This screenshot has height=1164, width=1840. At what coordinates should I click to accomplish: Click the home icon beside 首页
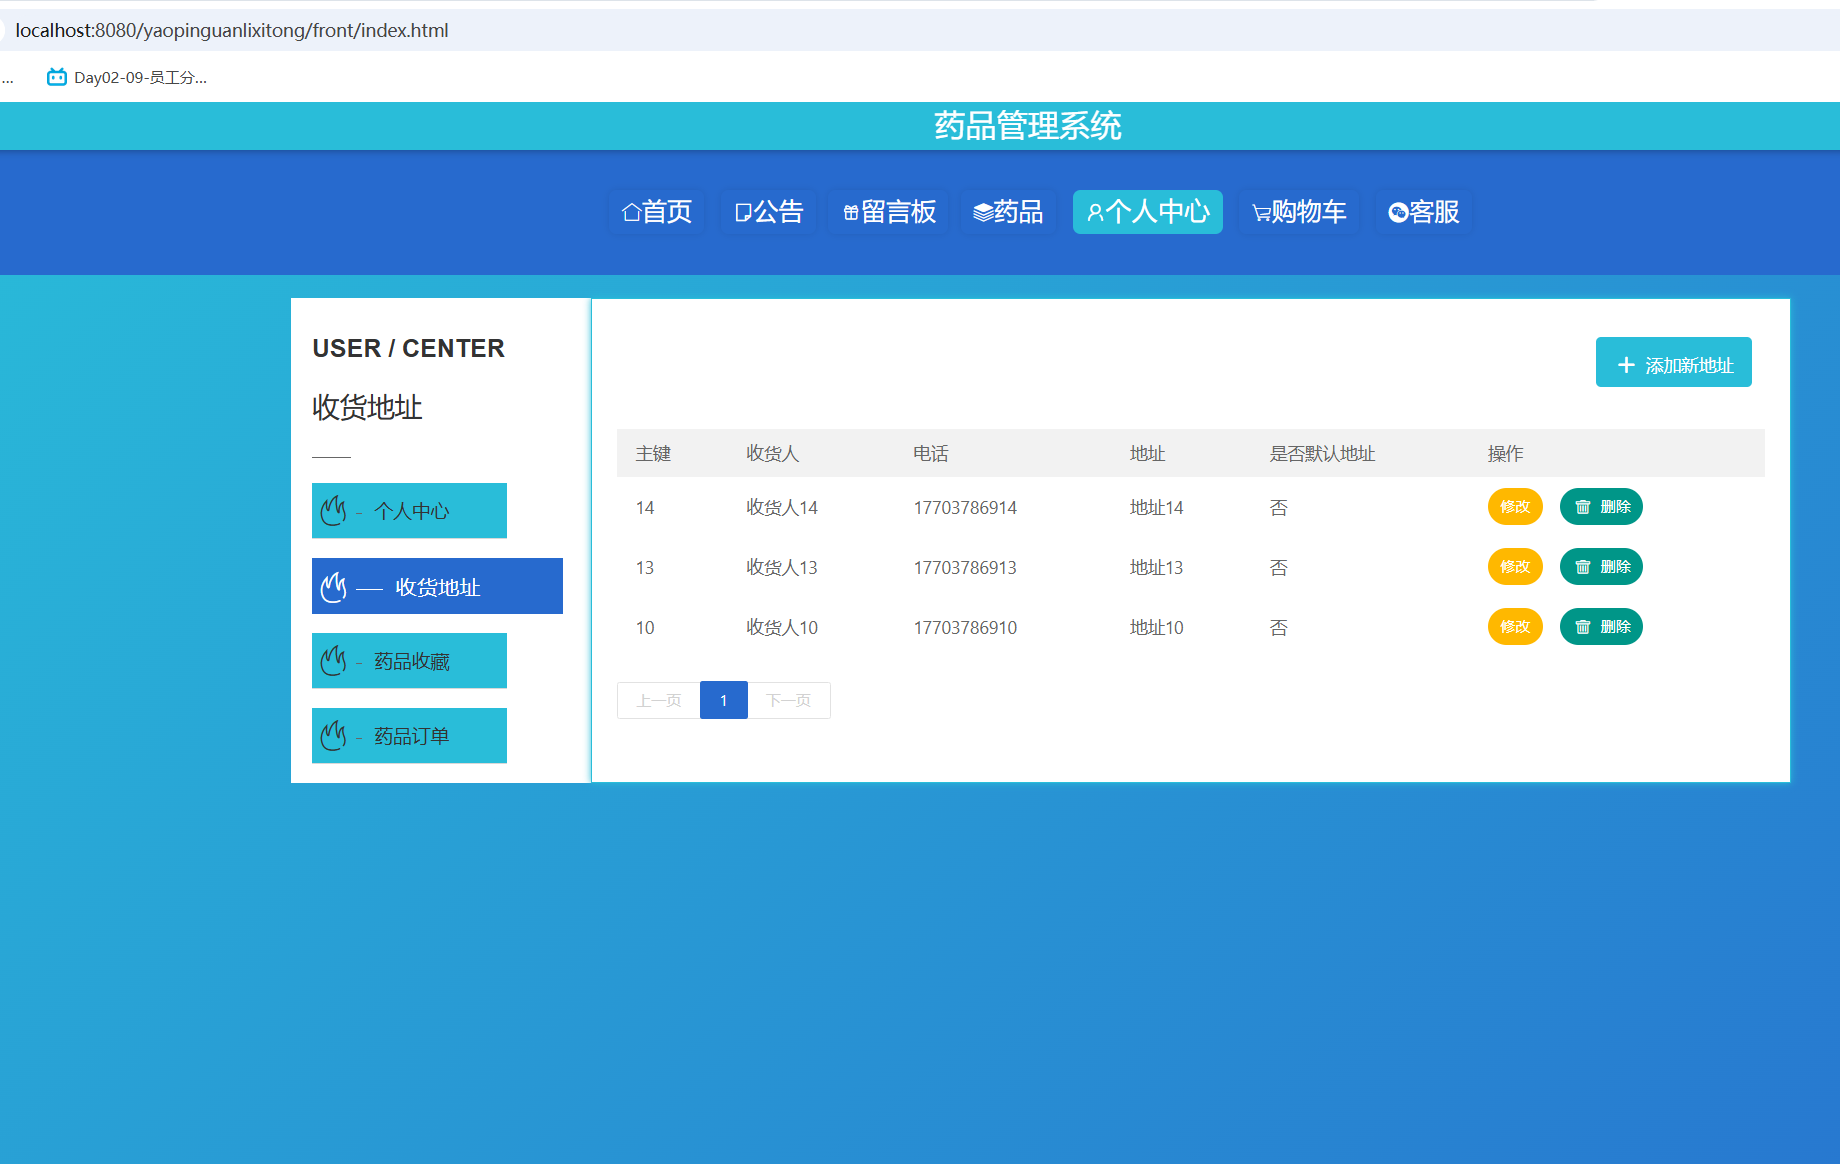coord(631,212)
